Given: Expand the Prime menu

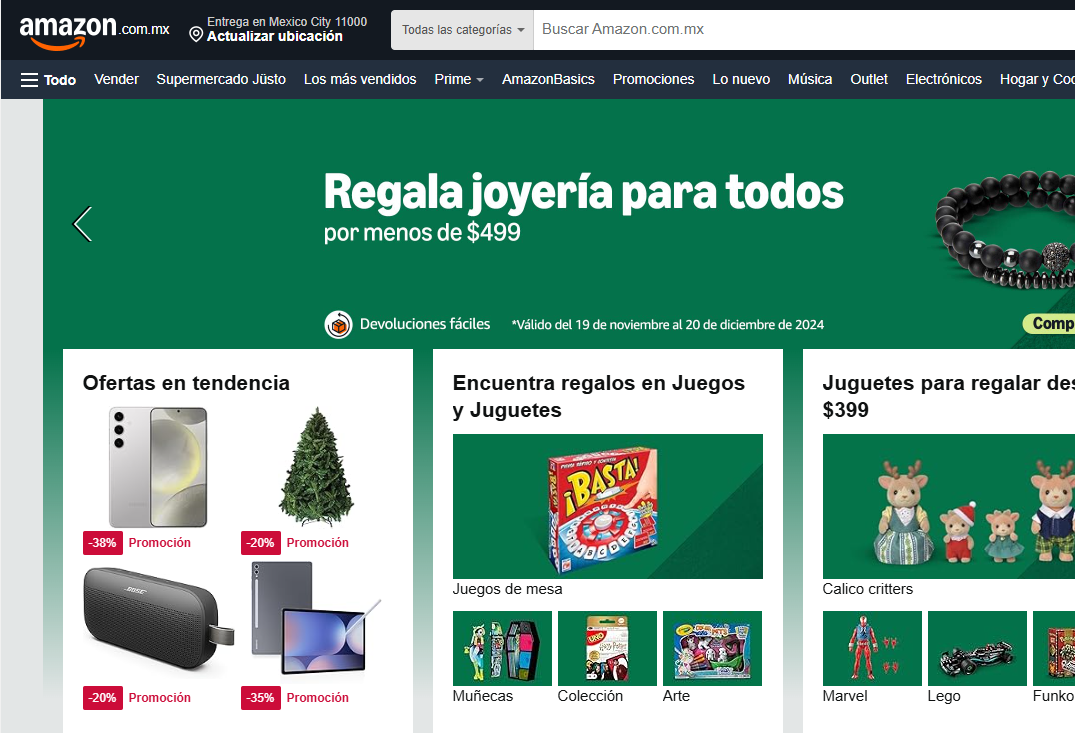Looking at the screenshot, I should [x=459, y=80].
